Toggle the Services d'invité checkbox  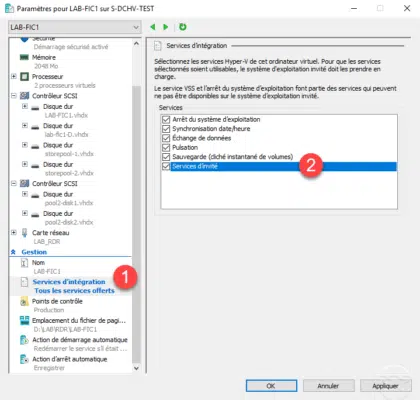click(166, 166)
